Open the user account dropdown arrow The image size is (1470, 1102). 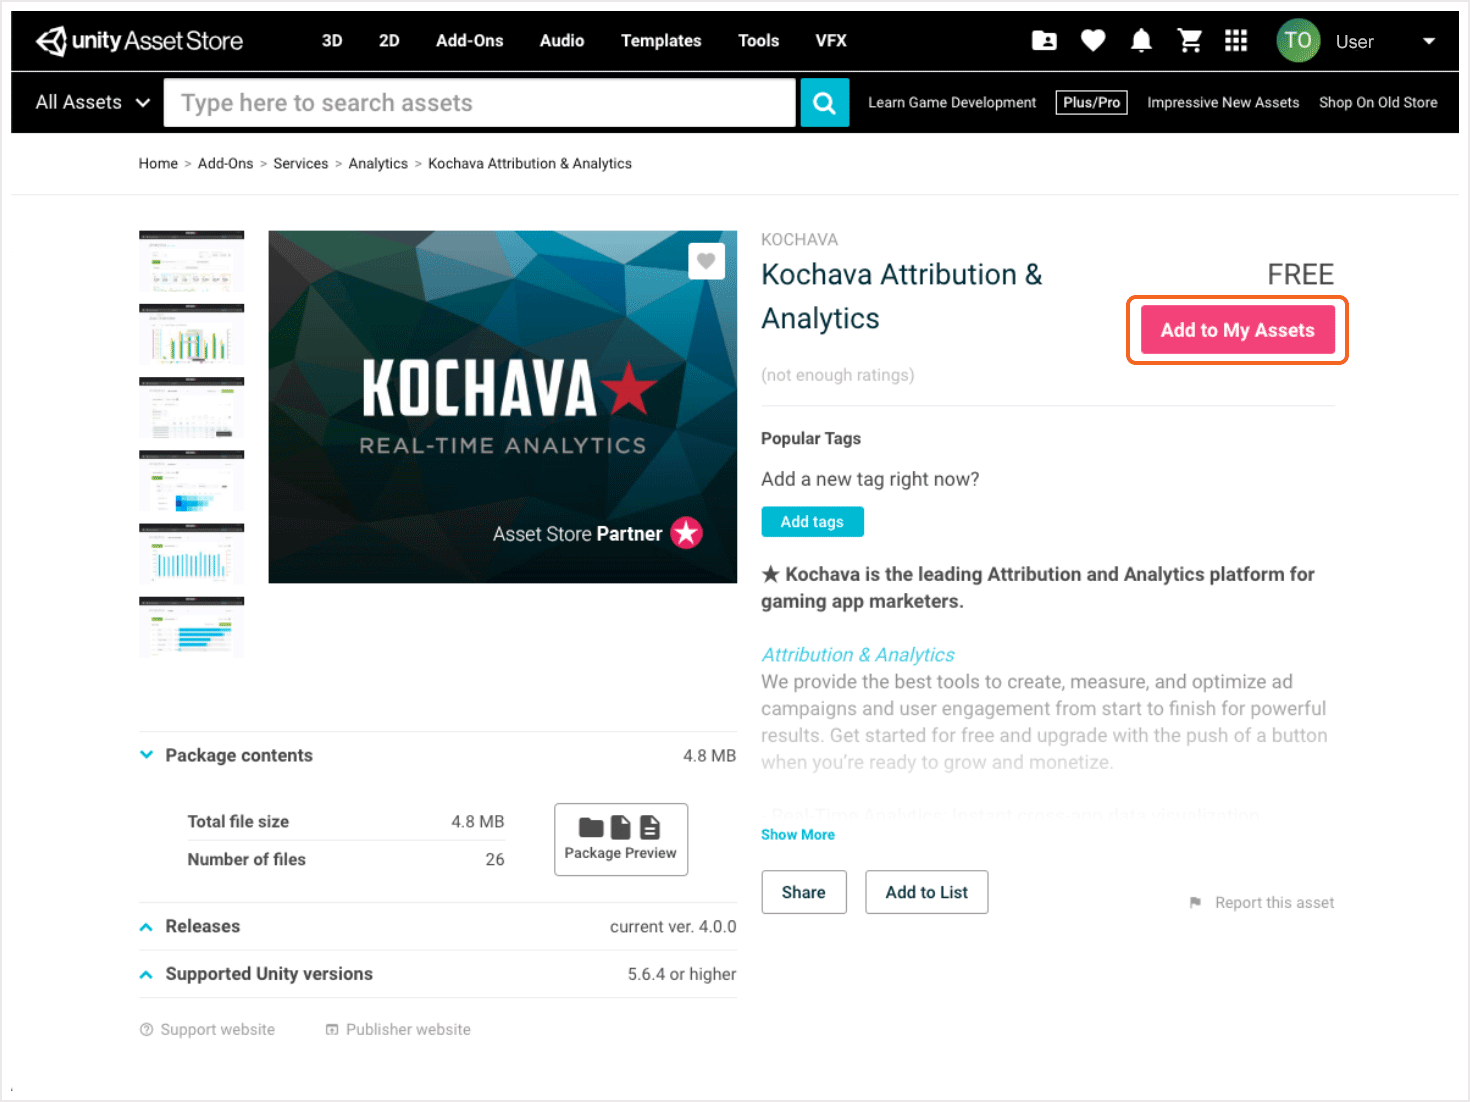pos(1429,41)
